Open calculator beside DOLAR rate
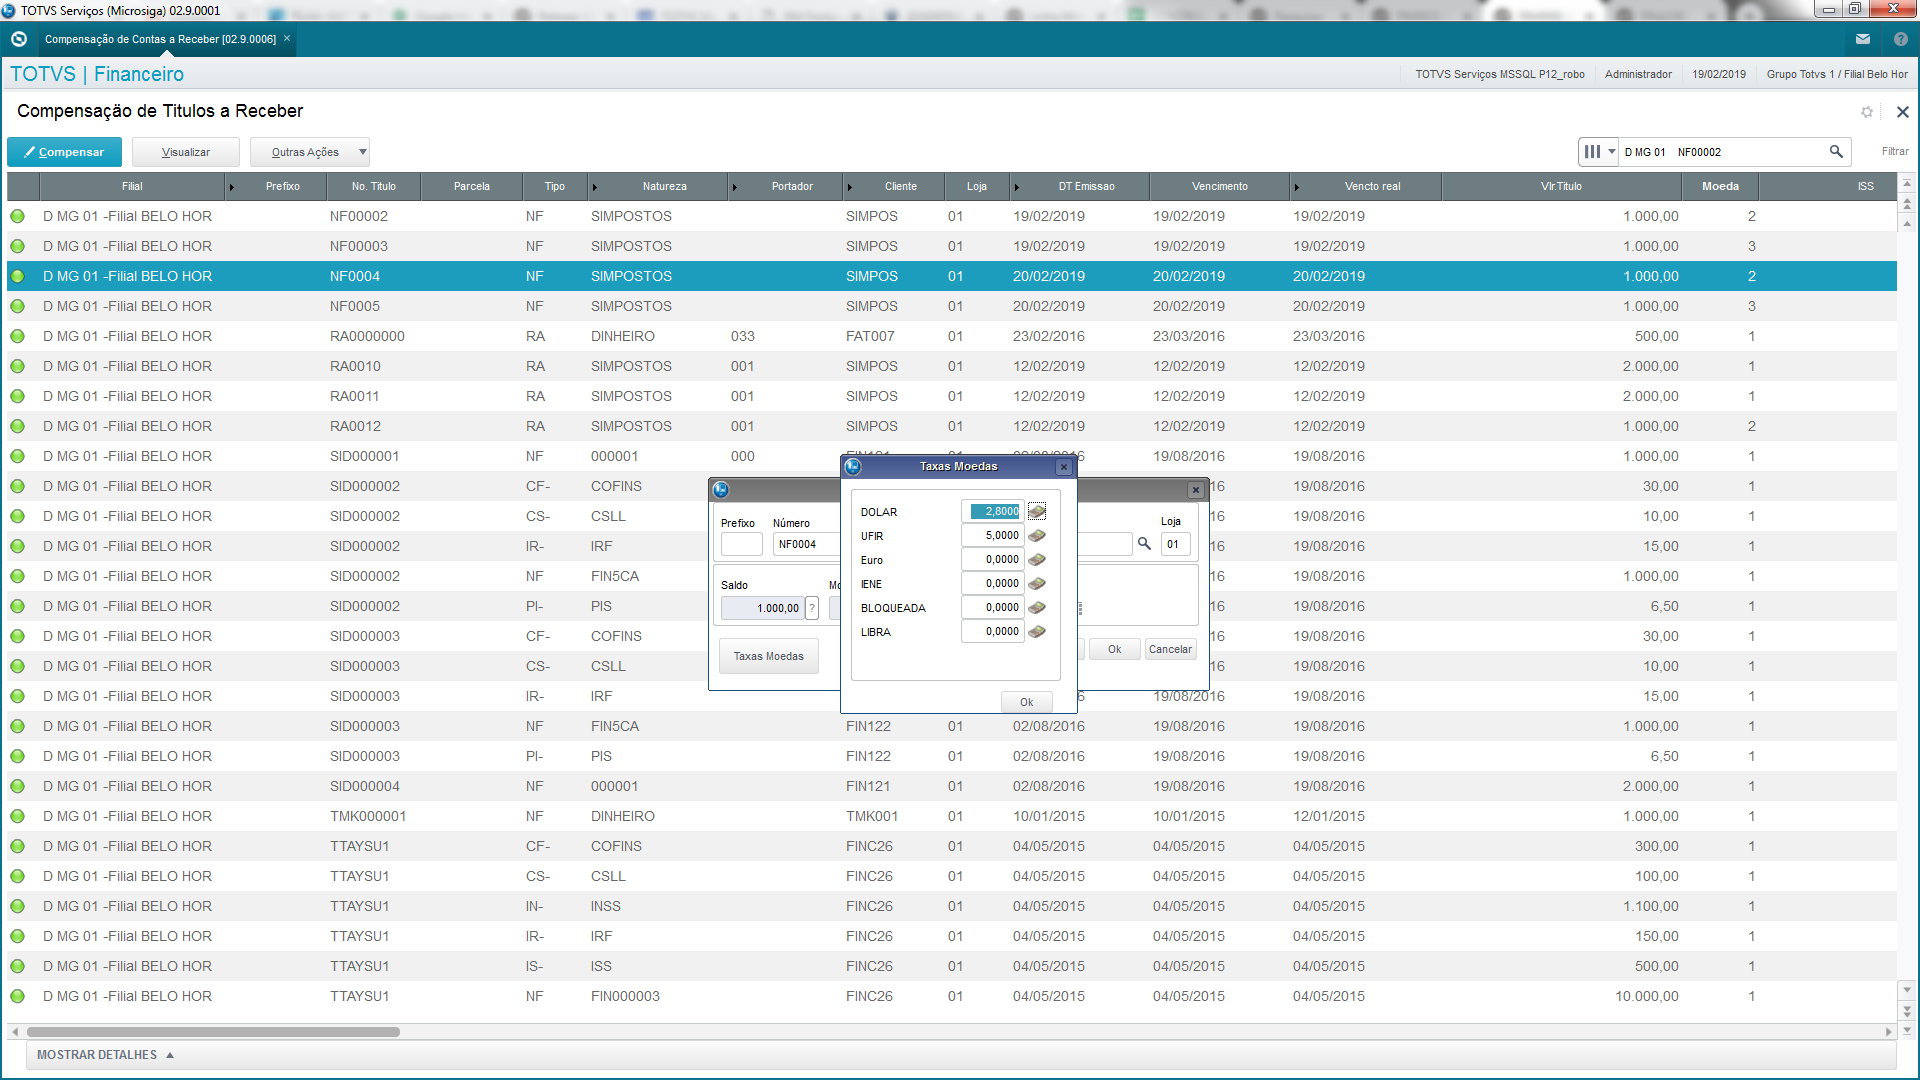Viewport: 1920px width, 1080px height. (x=1037, y=512)
